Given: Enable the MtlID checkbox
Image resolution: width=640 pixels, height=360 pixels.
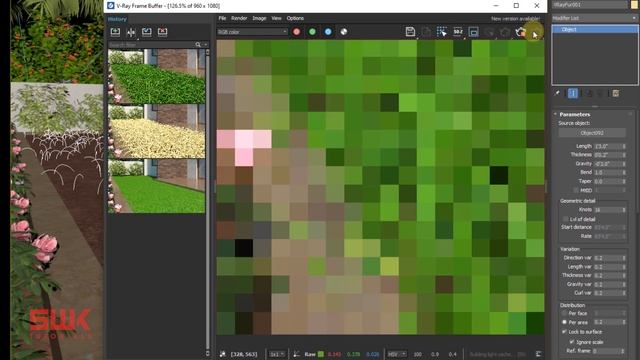Looking at the screenshot, I should coord(576,190).
